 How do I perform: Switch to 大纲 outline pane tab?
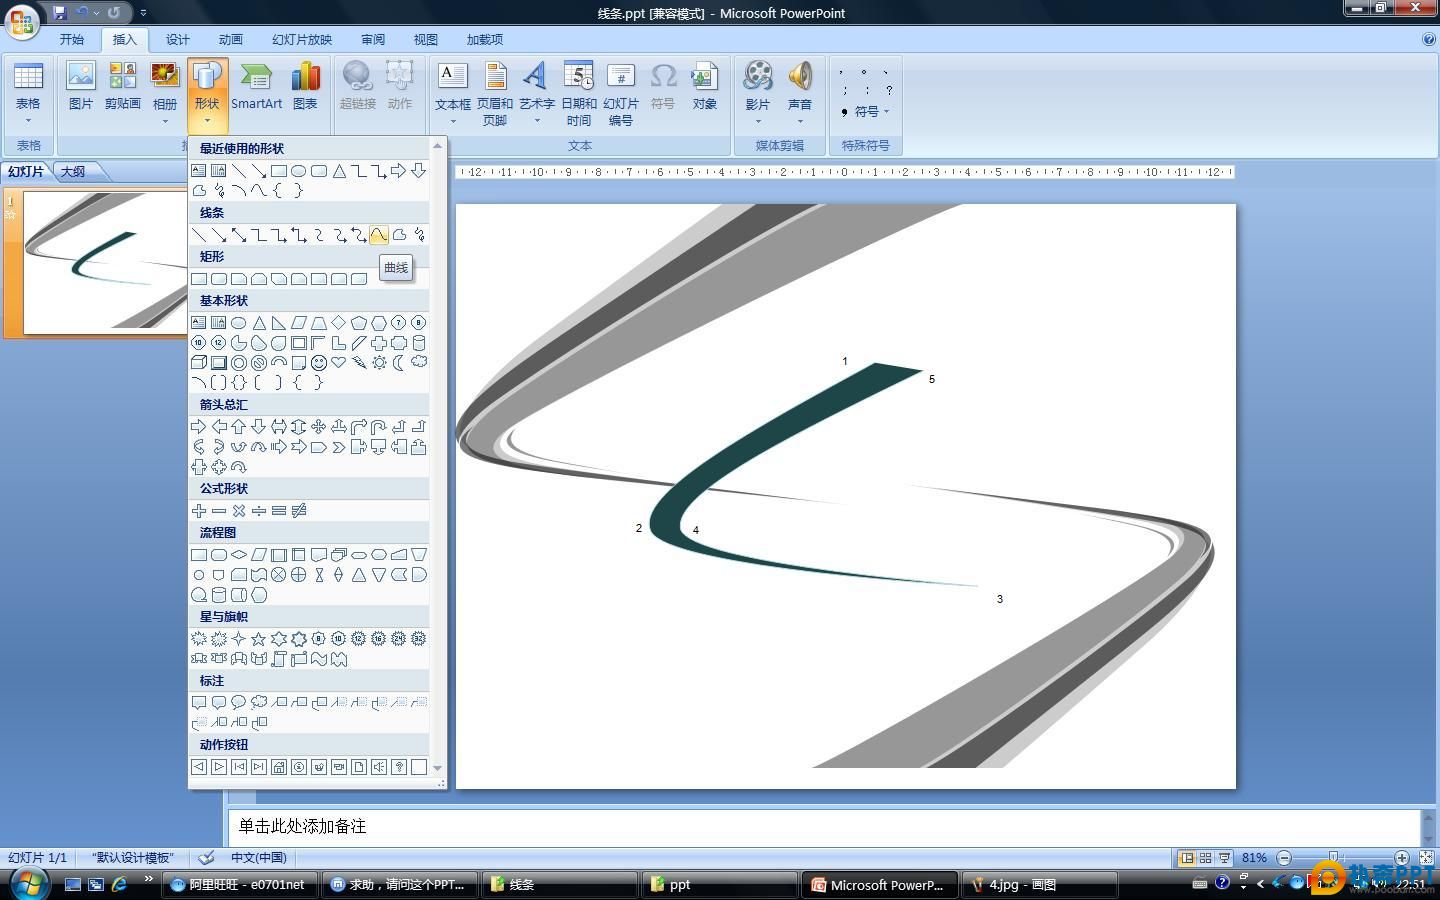click(73, 171)
